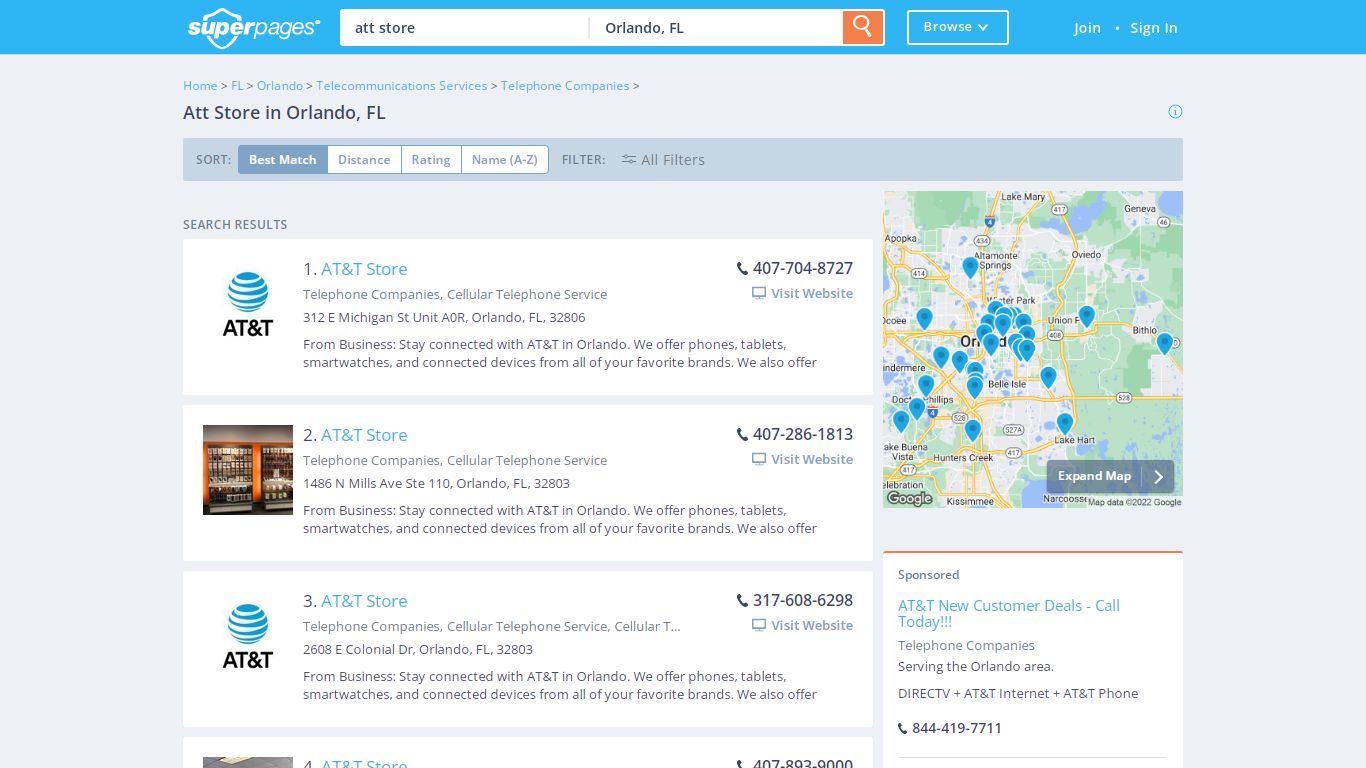Image resolution: width=1366 pixels, height=768 pixels.
Task: Click 'DIRECTV + AT&T Internet + AT&T Phone' text
Action: pos(1018,694)
